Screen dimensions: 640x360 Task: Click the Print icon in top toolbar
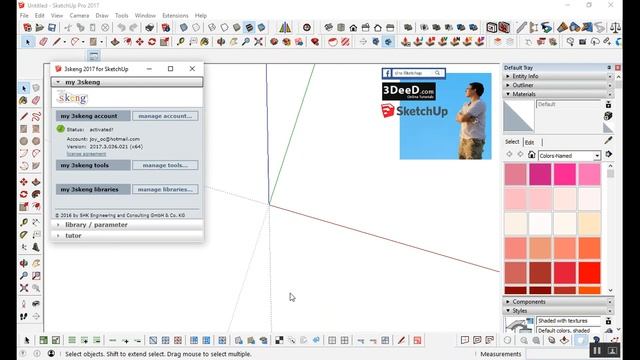tap(149, 28)
